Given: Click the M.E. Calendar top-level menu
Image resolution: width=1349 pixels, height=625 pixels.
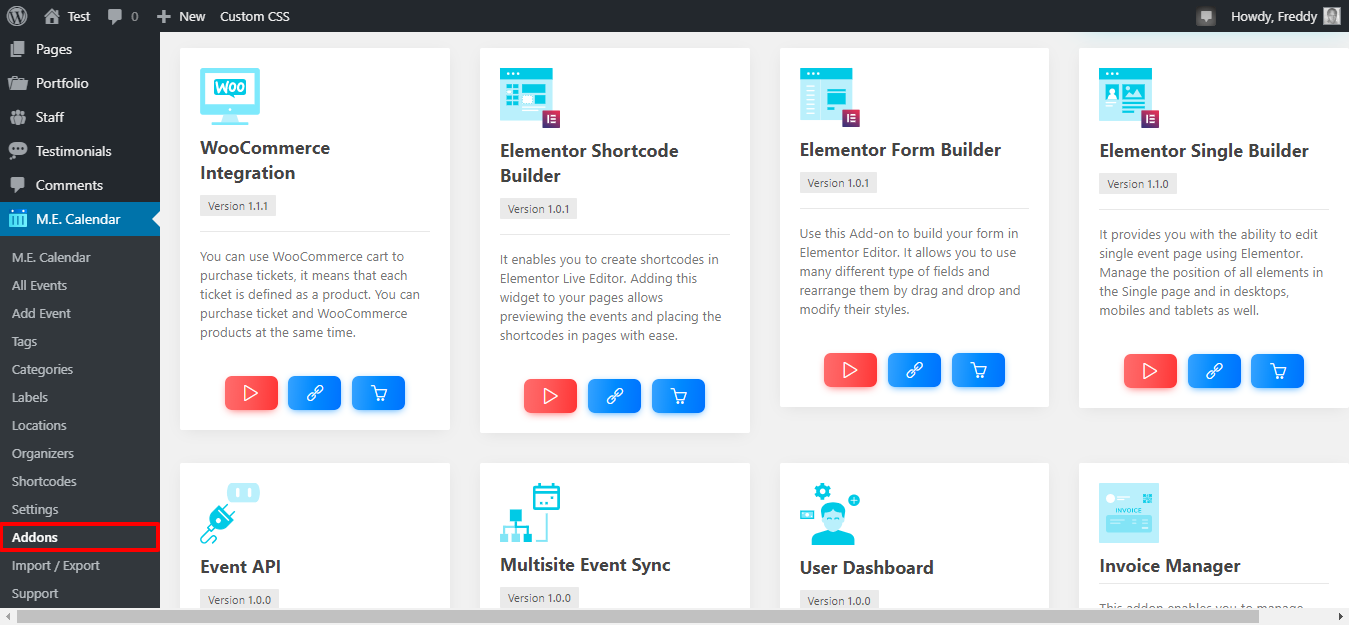Looking at the screenshot, I should (80, 219).
